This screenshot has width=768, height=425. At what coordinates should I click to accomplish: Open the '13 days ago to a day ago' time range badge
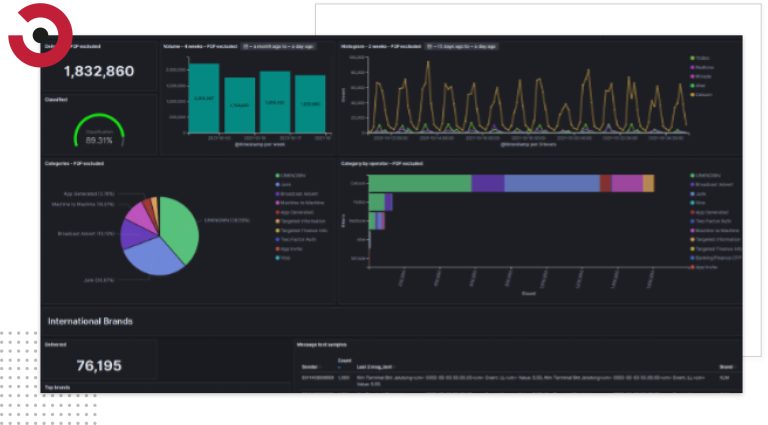(461, 47)
